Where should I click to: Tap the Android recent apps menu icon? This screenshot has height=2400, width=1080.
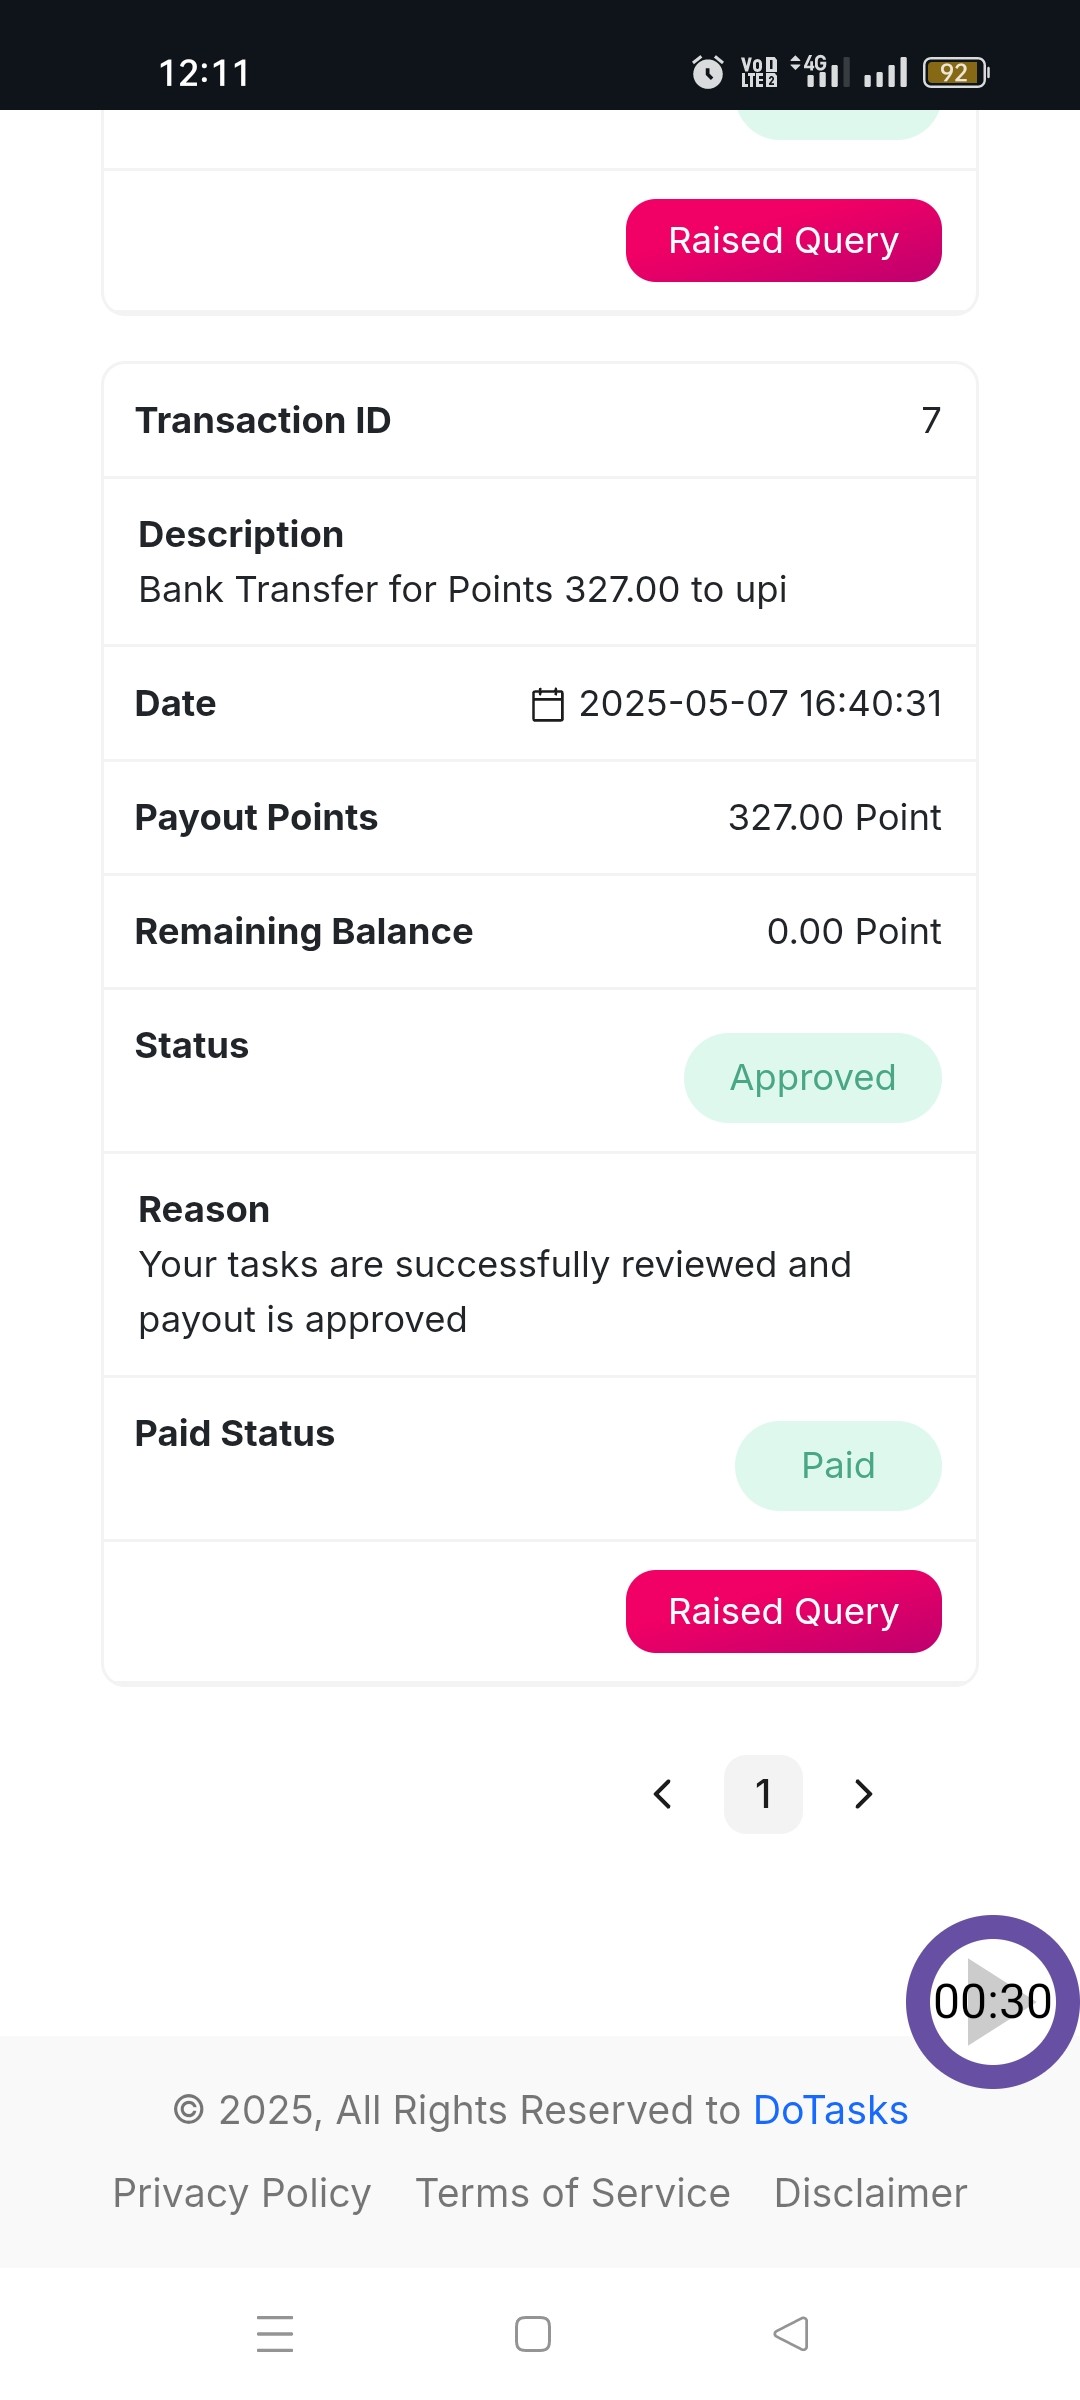point(275,2333)
